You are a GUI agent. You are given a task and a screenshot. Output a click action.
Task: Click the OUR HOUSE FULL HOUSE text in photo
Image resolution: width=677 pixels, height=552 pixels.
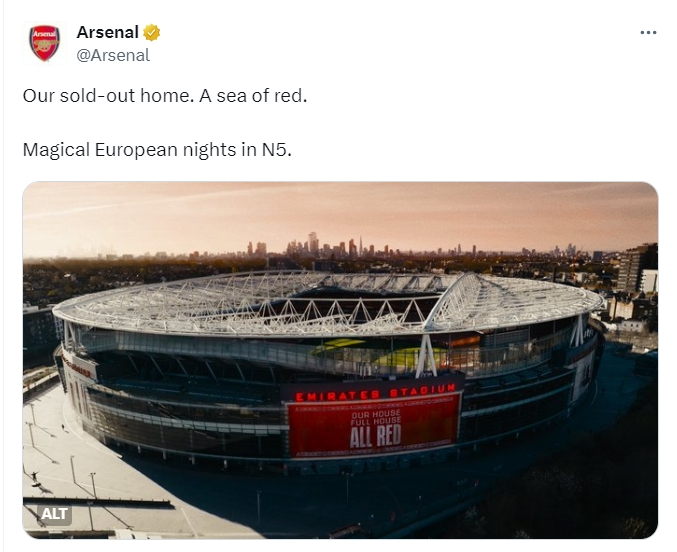376,417
